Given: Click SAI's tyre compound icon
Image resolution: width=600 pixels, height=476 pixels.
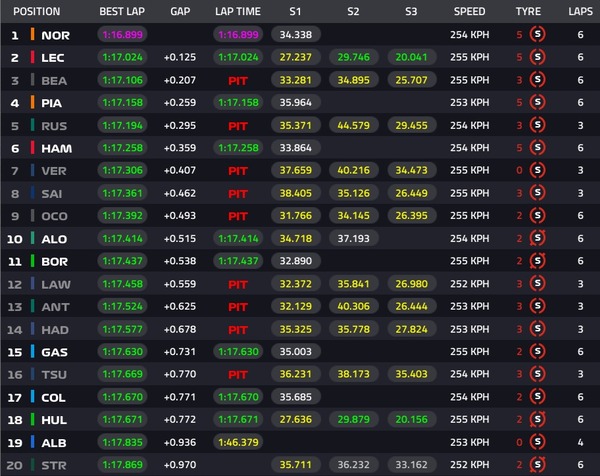Looking at the screenshot, I should tap(538, 193).
